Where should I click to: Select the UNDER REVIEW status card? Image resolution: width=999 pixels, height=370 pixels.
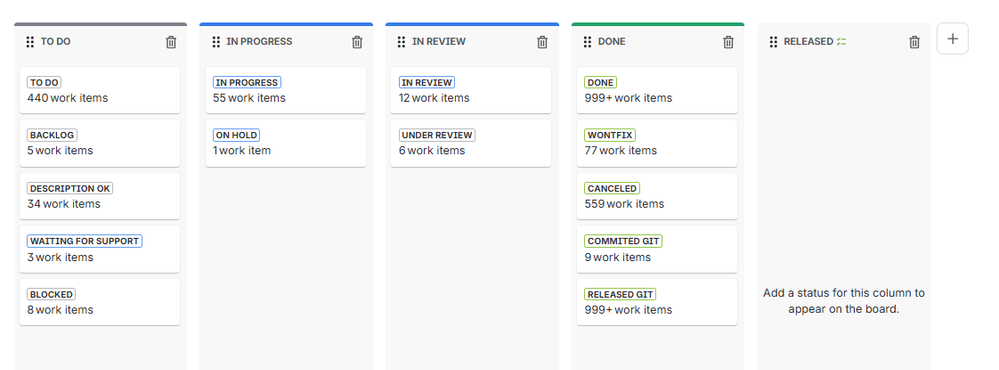tap(471, 143)
